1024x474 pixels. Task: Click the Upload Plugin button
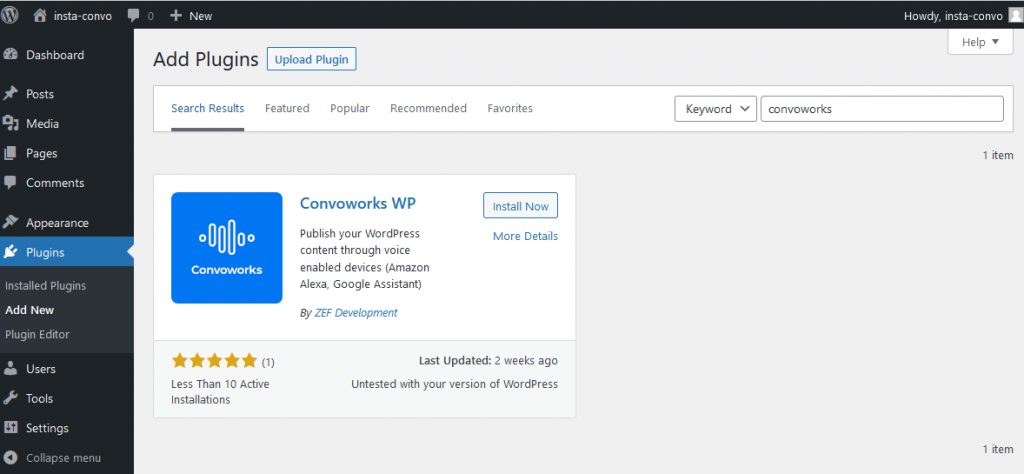coord(312,59)
